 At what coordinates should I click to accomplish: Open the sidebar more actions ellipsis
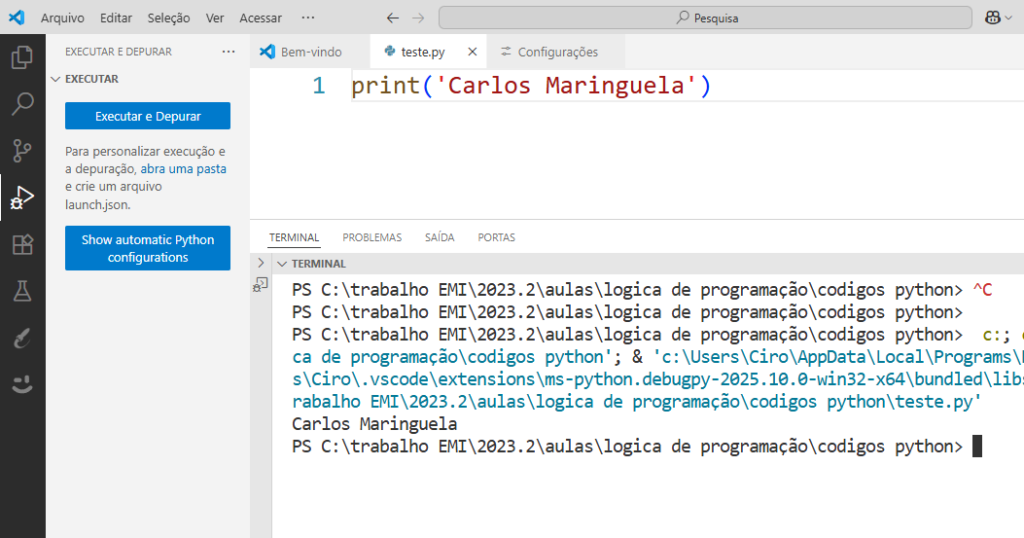228,52
